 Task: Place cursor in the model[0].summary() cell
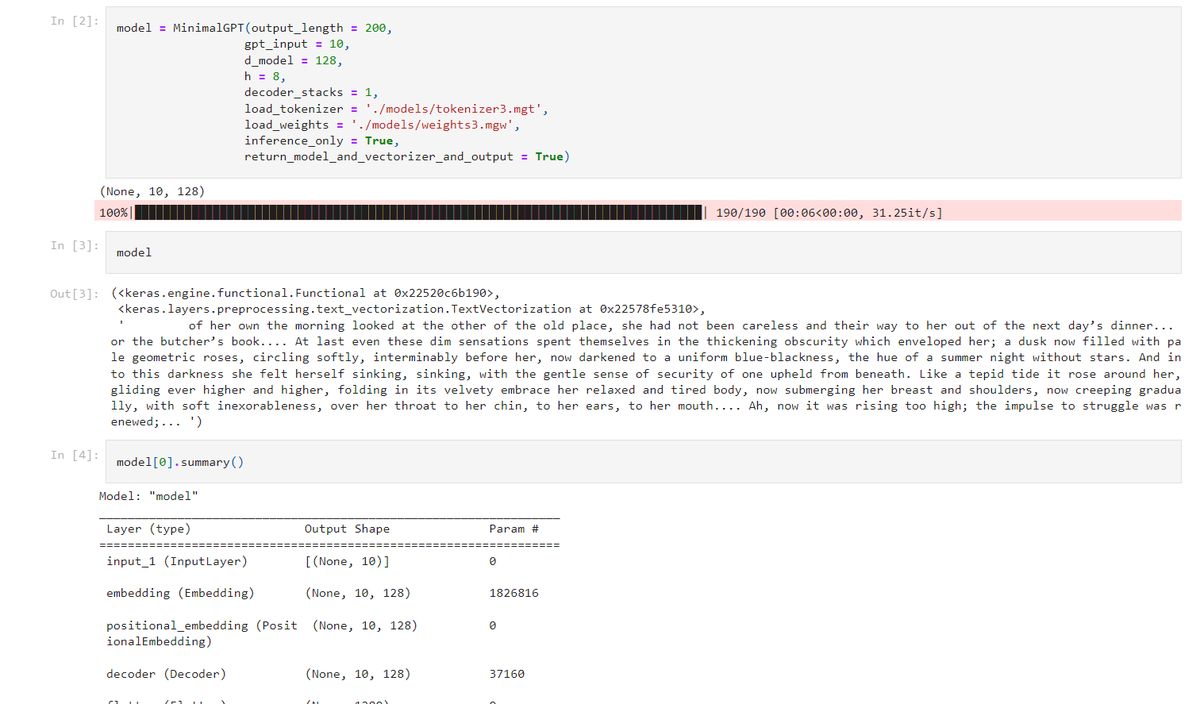[x=640, y=462]
